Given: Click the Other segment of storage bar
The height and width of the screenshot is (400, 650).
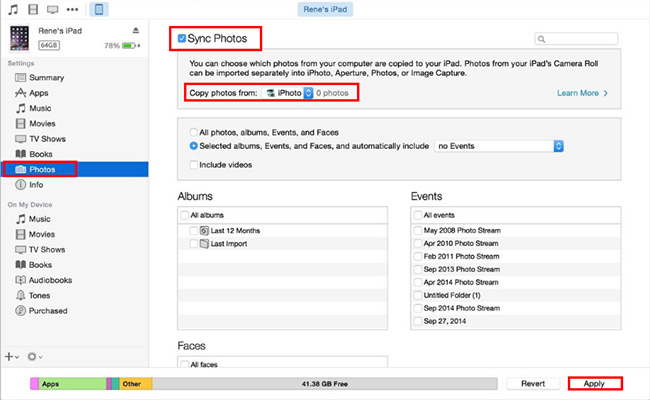Looking at the screenshot, I should pyautogui.click(x=136, y=384).
